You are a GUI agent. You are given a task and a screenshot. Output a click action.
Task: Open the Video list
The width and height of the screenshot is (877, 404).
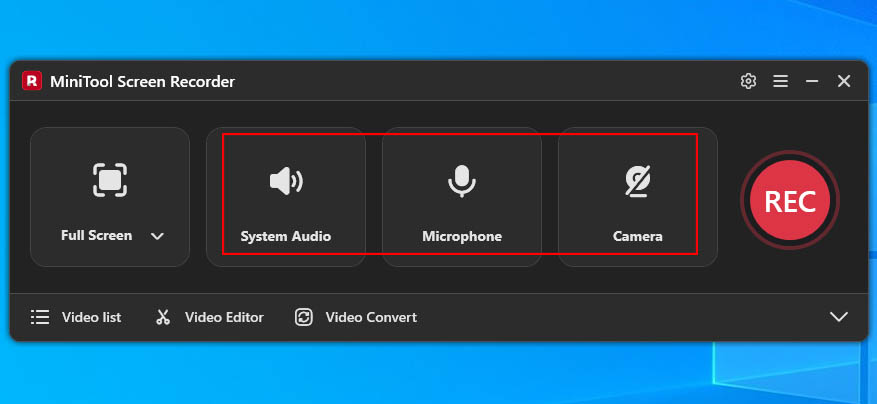pyautogui.click(x=76, y=317)
